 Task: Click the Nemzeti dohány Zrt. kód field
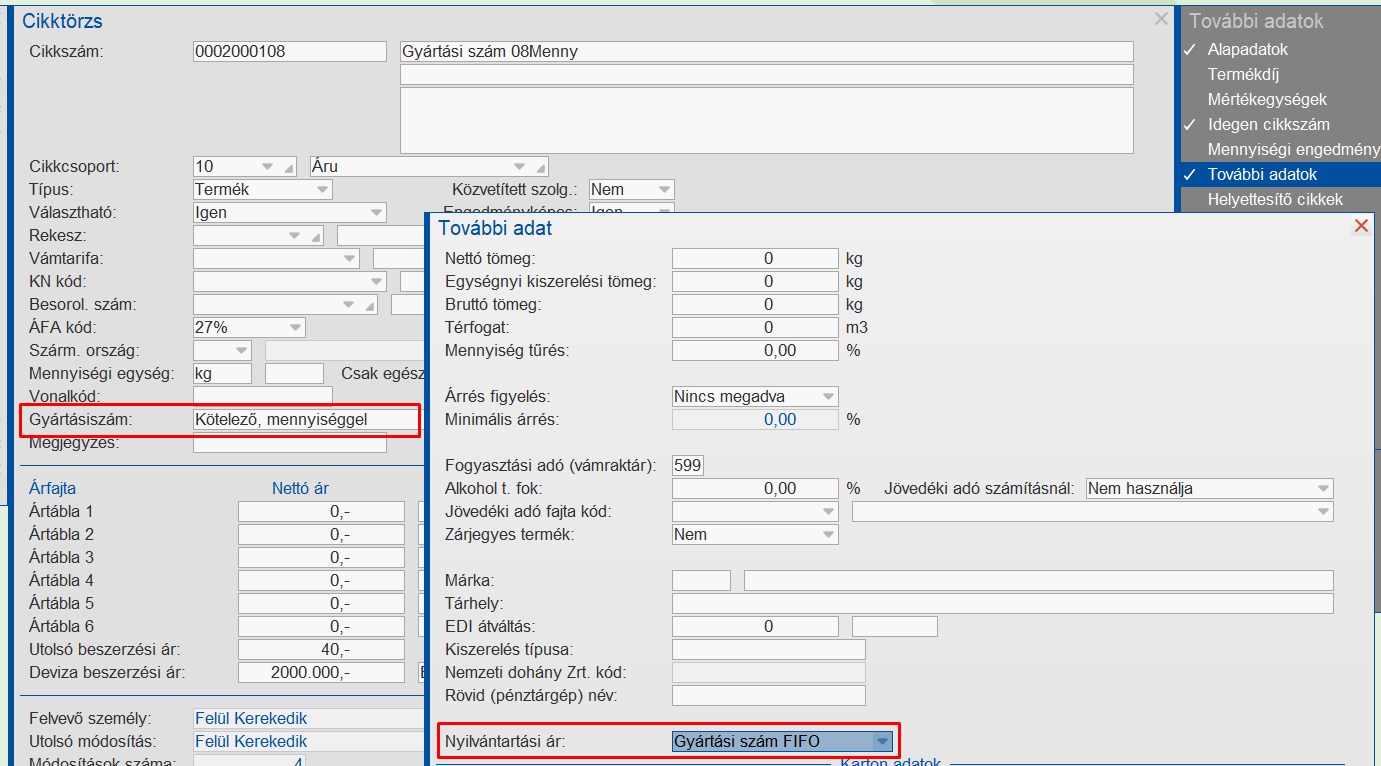tap(769, 673)
